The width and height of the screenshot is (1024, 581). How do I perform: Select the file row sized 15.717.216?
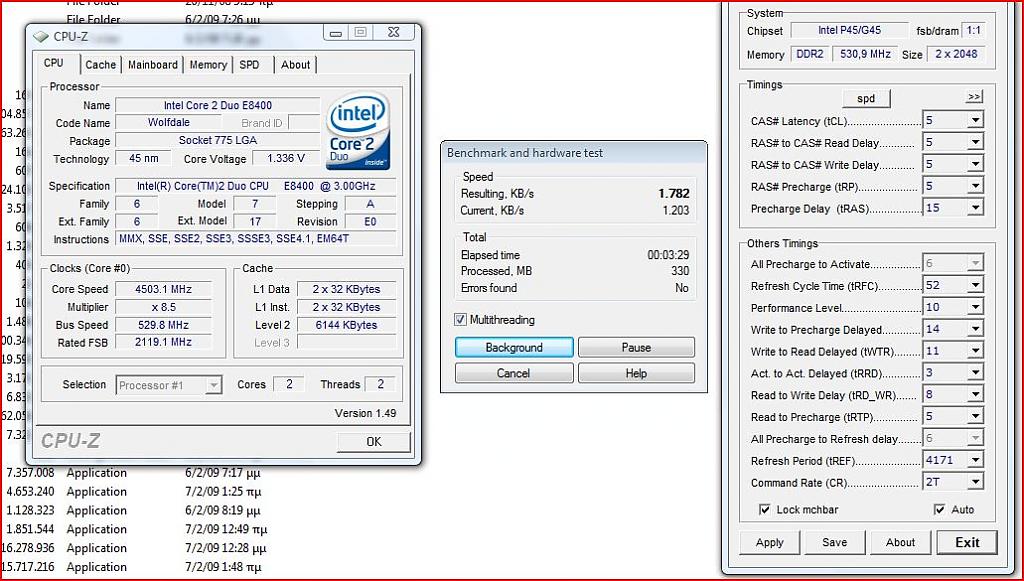[x=134, y=567]
